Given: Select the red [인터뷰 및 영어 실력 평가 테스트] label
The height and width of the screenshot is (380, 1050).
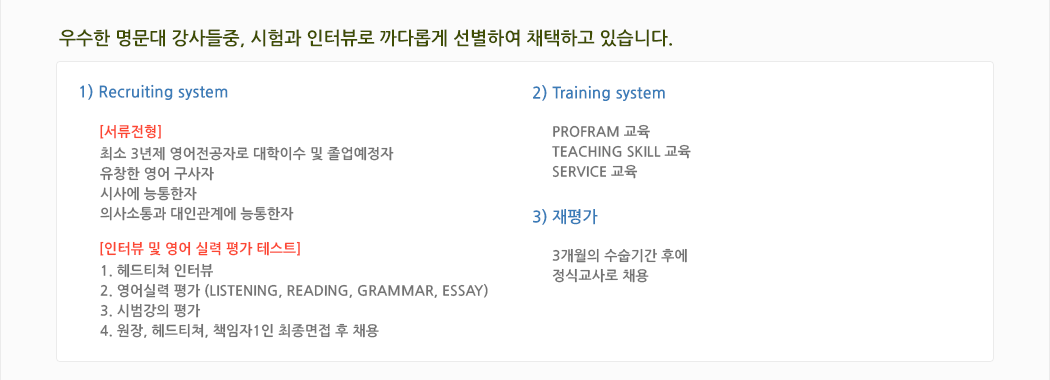Looking at the screenshot, I should tap(199, 249).
